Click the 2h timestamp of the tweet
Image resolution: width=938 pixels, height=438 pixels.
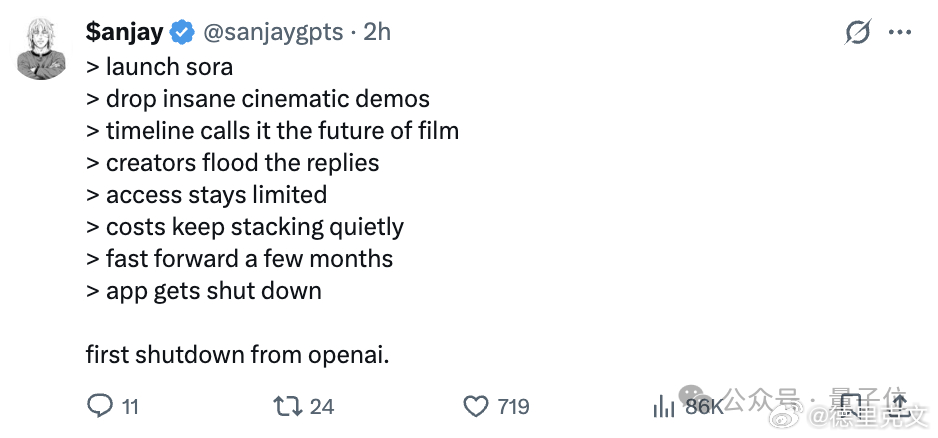click(x=377, y=33)
